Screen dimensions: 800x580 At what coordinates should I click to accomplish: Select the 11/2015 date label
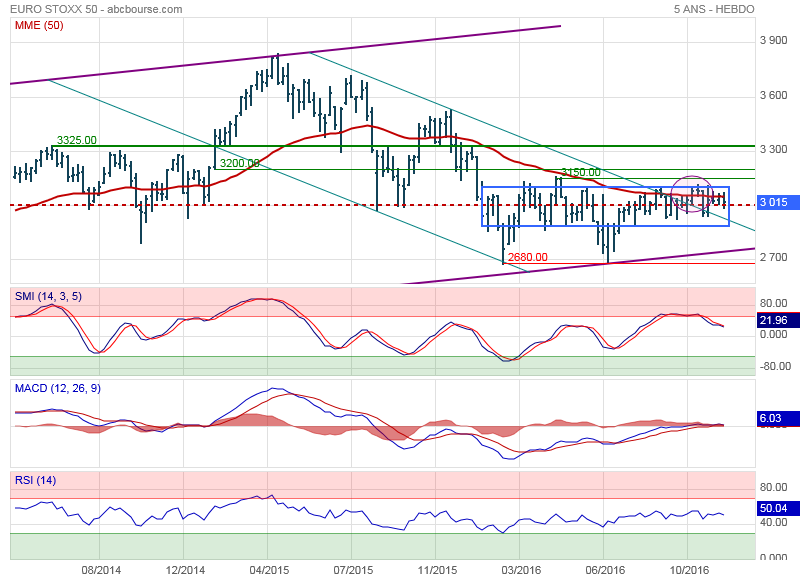(x=437, y=570)
